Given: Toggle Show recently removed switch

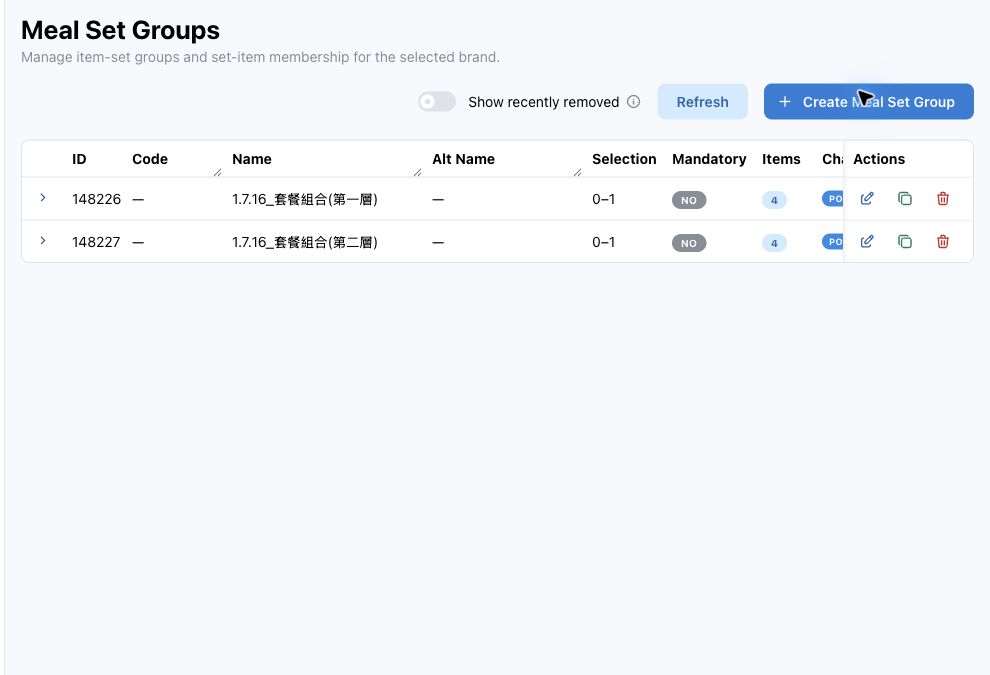Looking at the screenshot, I should [437, 102].
